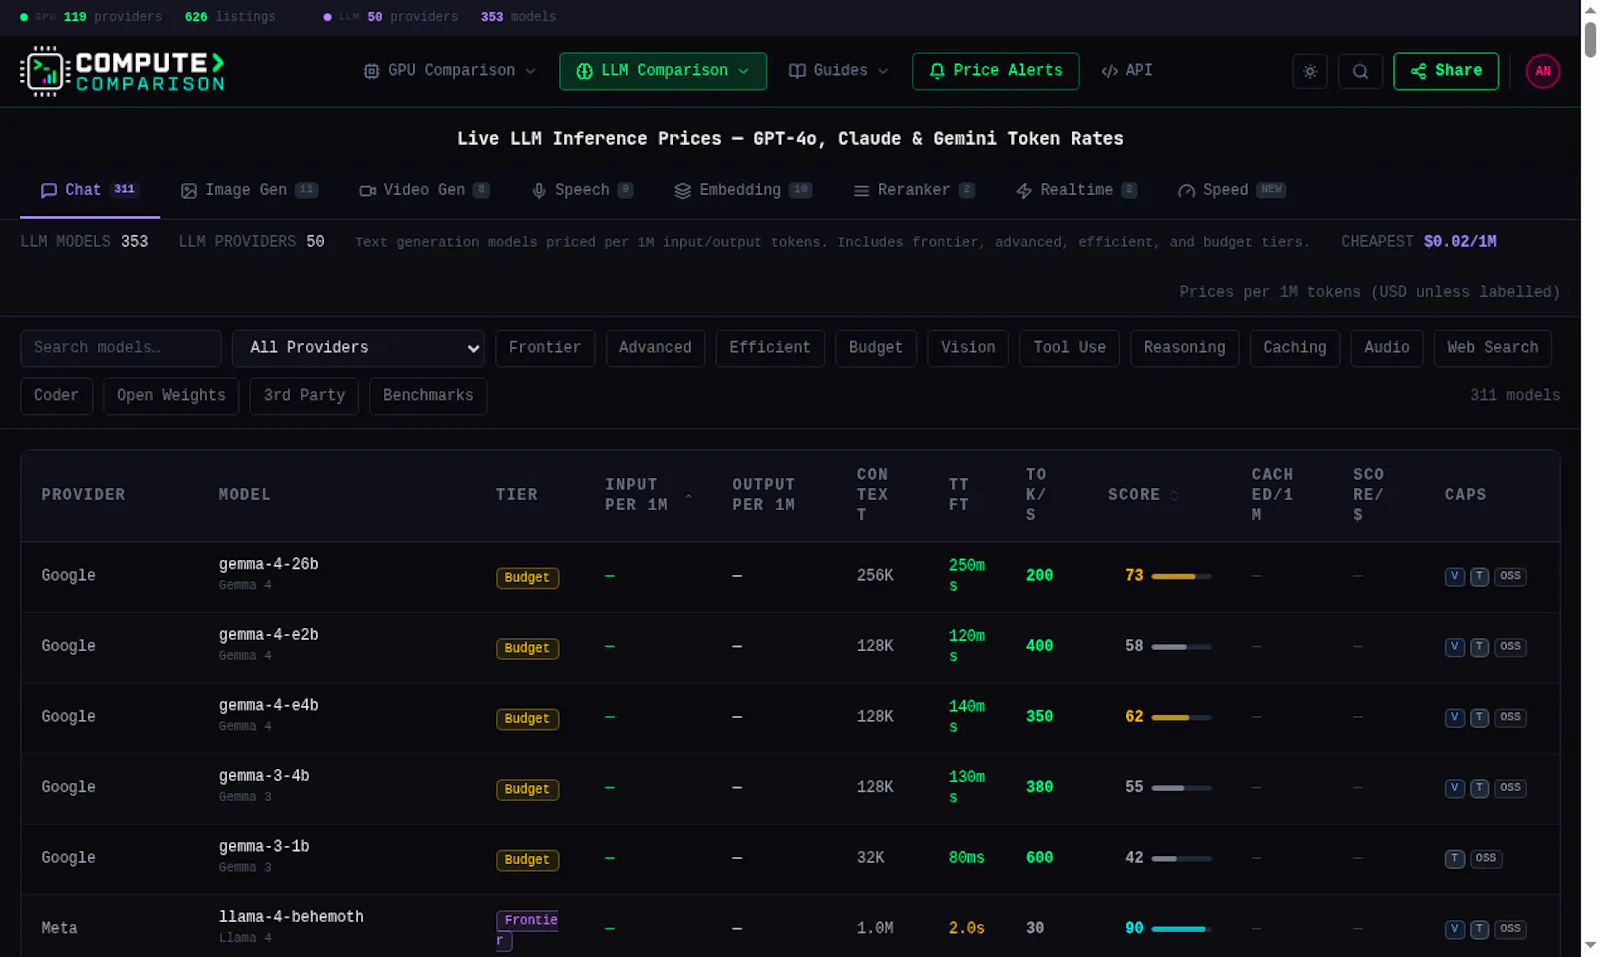
Task: Toggle the Open Weights filter
Action: pos(171,396)
